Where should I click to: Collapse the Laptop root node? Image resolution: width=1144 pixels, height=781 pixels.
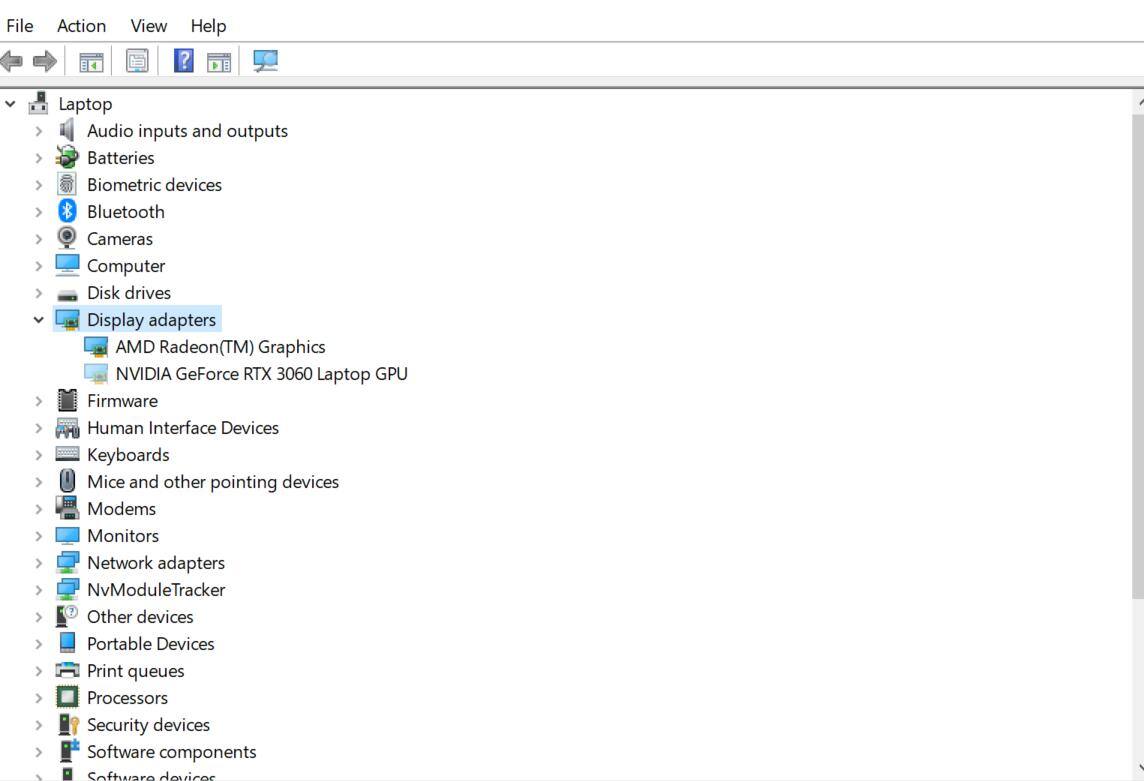click(x=11, y=104)
